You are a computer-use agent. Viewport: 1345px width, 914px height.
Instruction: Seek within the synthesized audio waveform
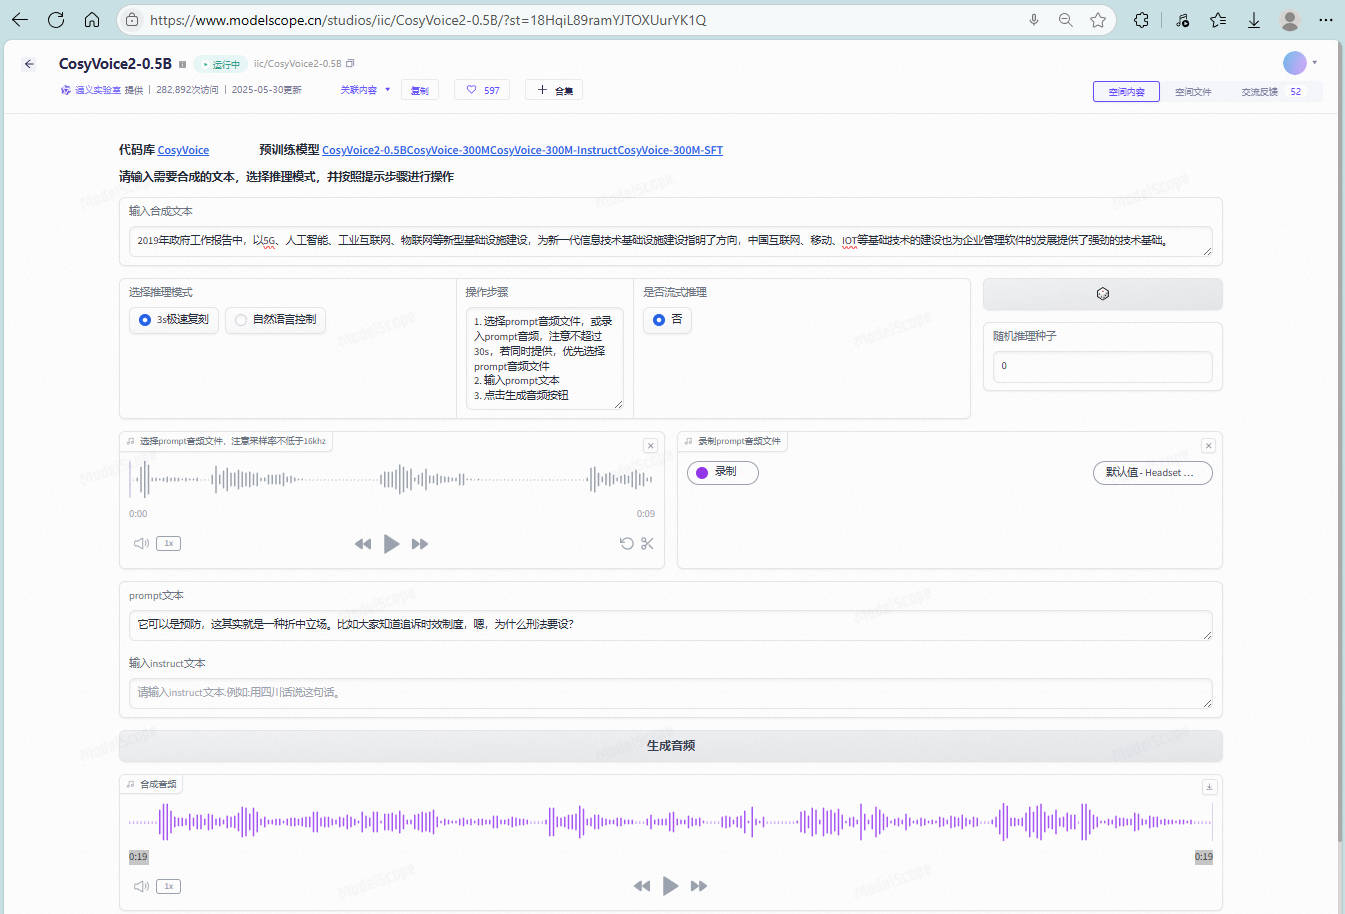pos(670,822)
